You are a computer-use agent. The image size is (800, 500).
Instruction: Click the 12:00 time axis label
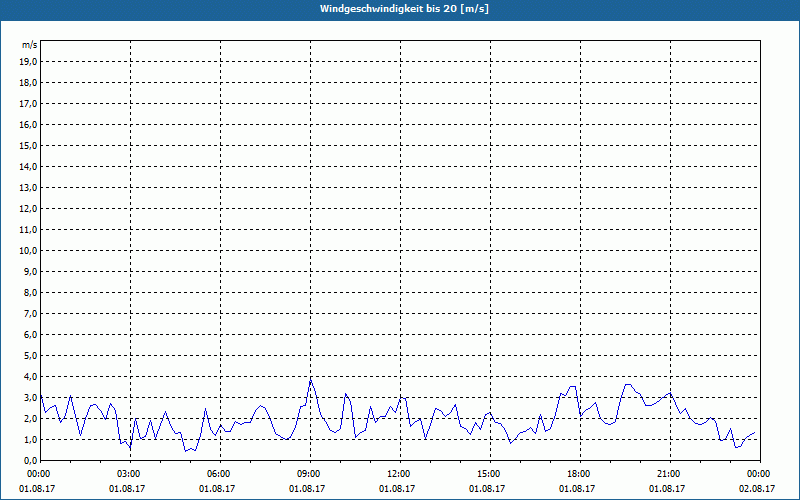click(401, 474)
